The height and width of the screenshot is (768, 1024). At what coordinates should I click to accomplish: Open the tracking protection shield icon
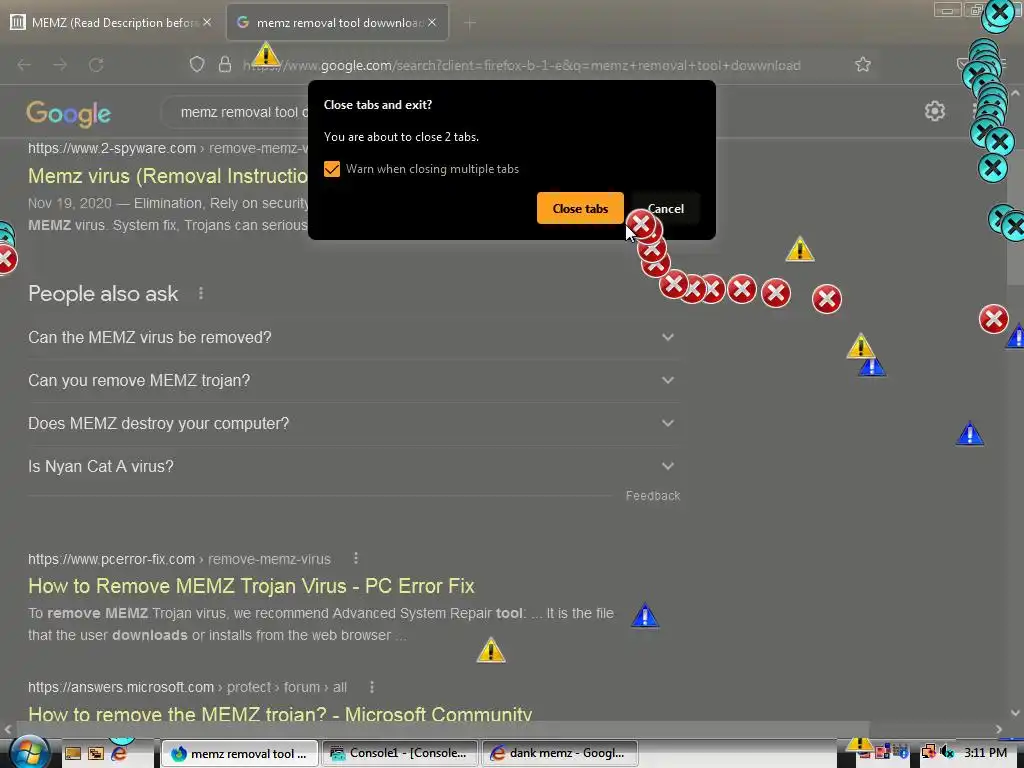pyautogui.click(x=197, y=65)
